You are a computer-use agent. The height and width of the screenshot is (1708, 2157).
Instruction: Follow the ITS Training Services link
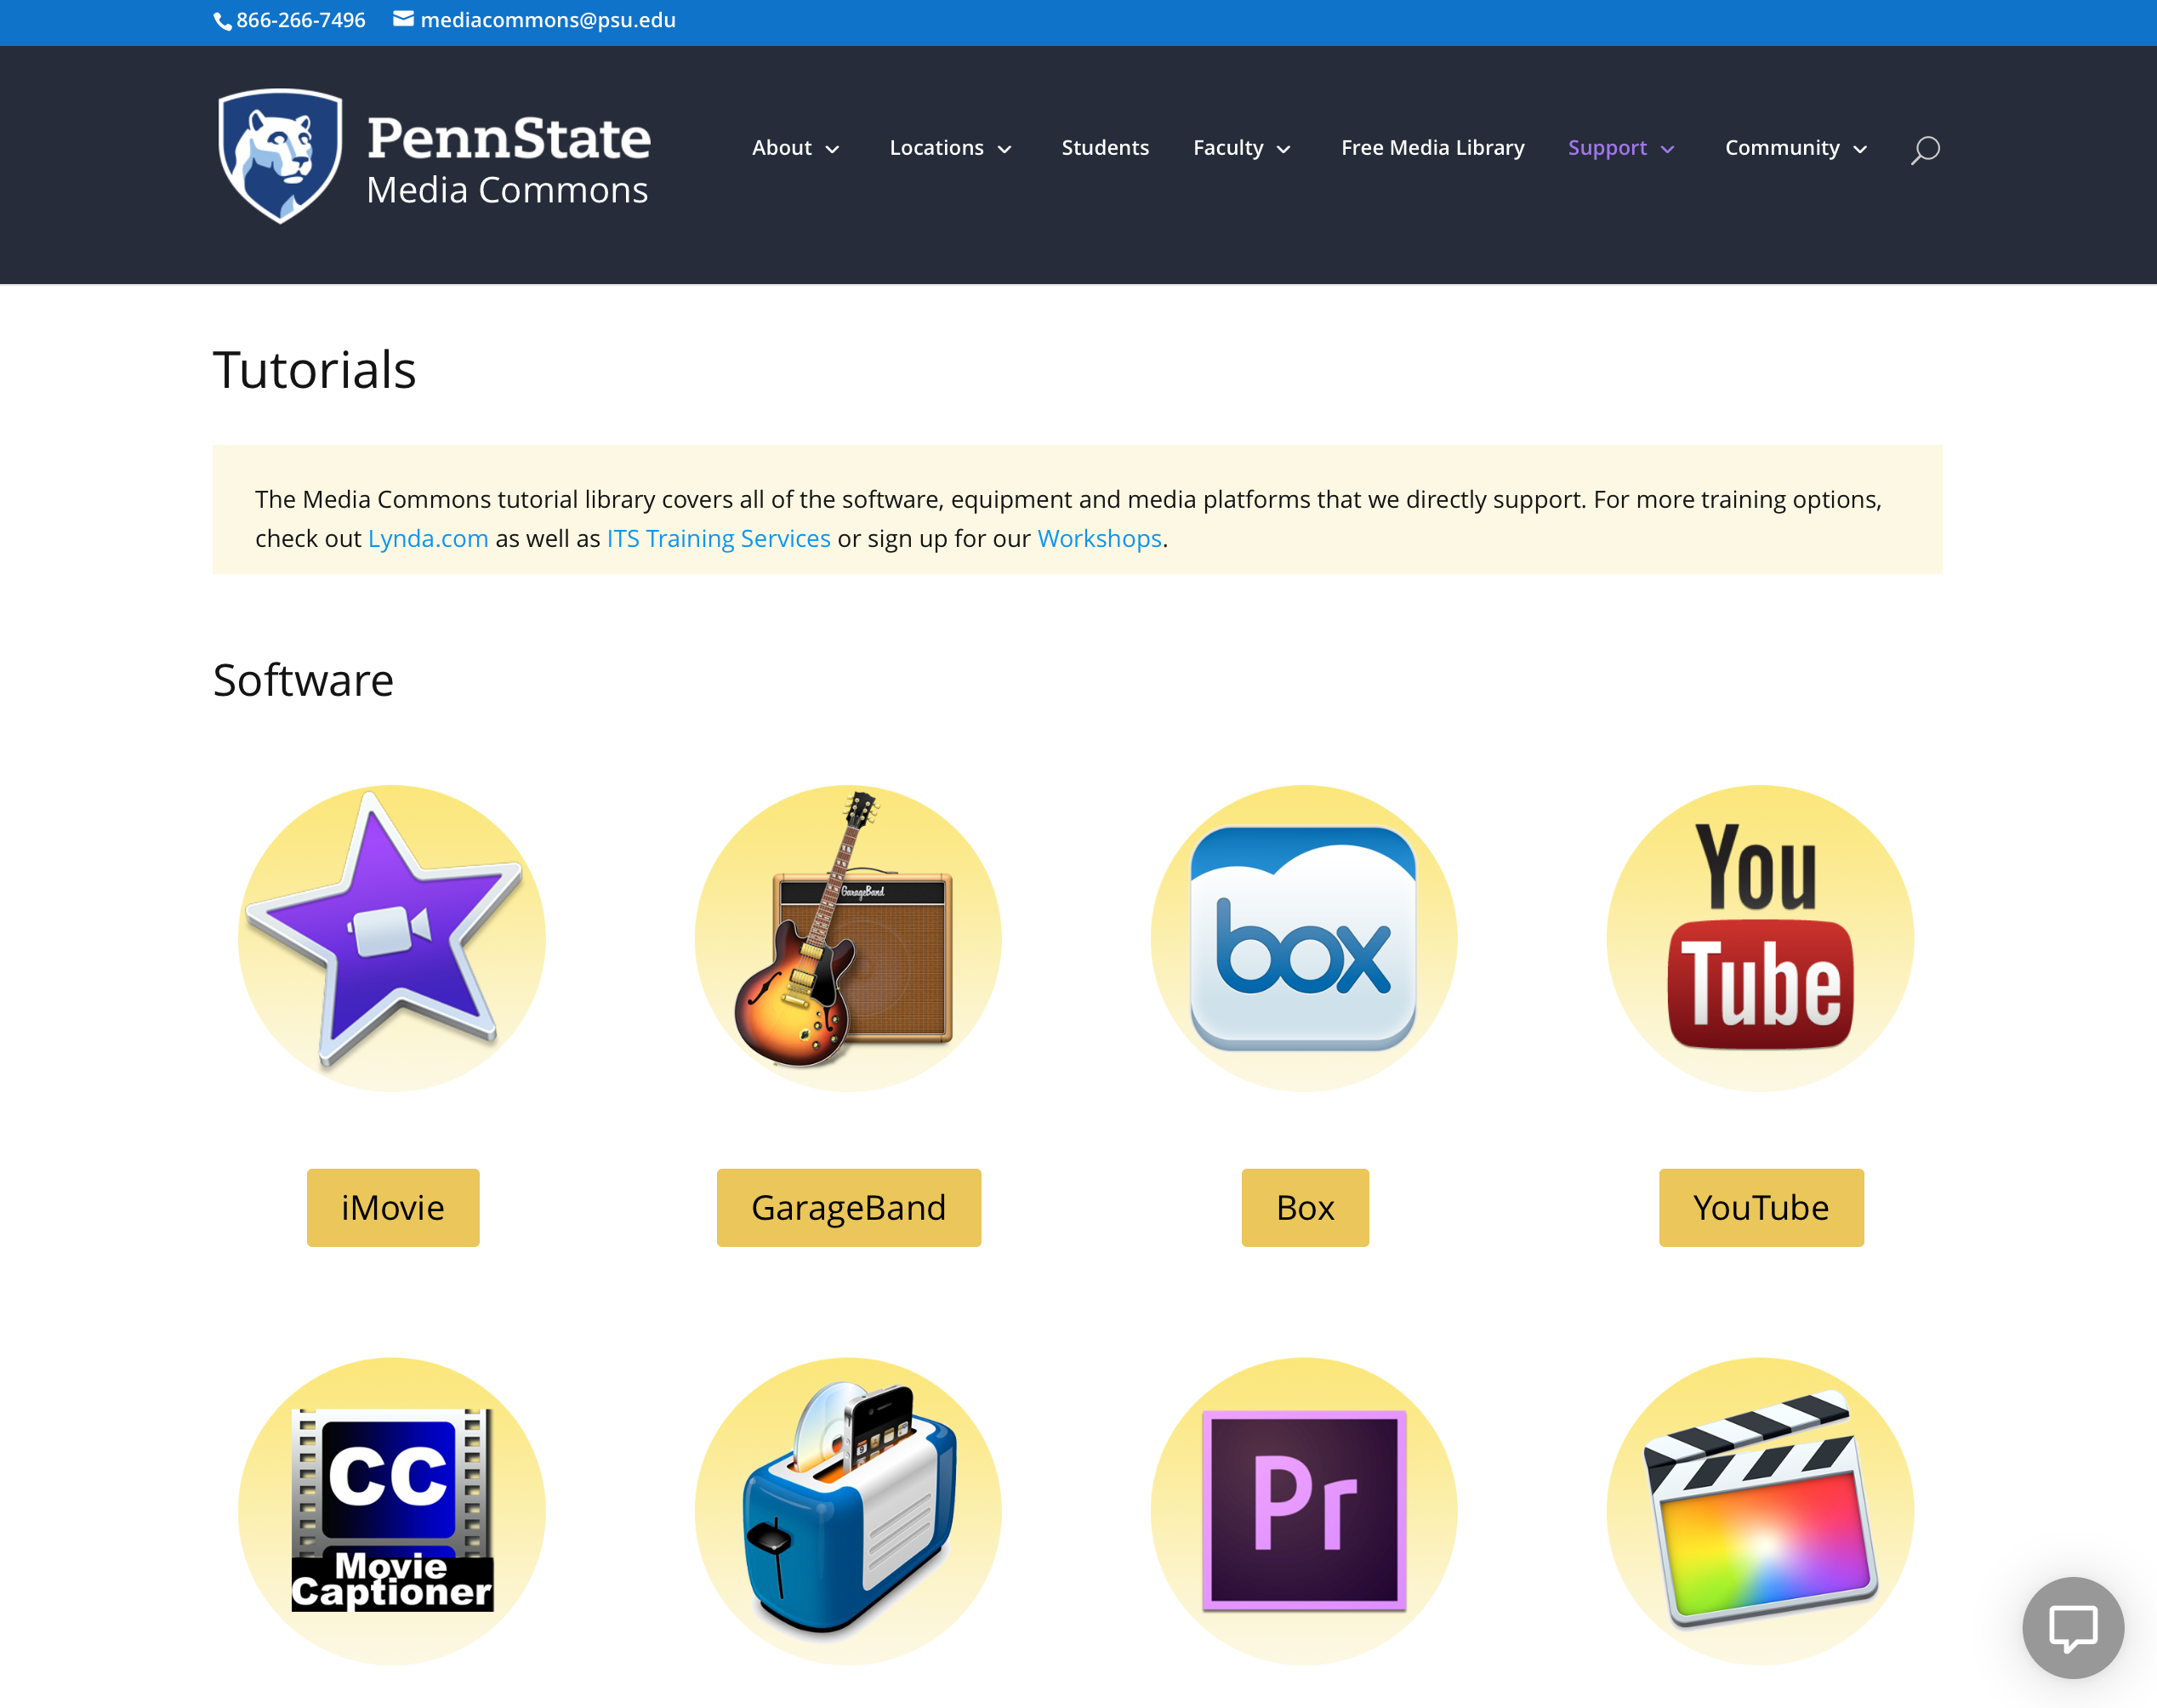pos(718,538)
